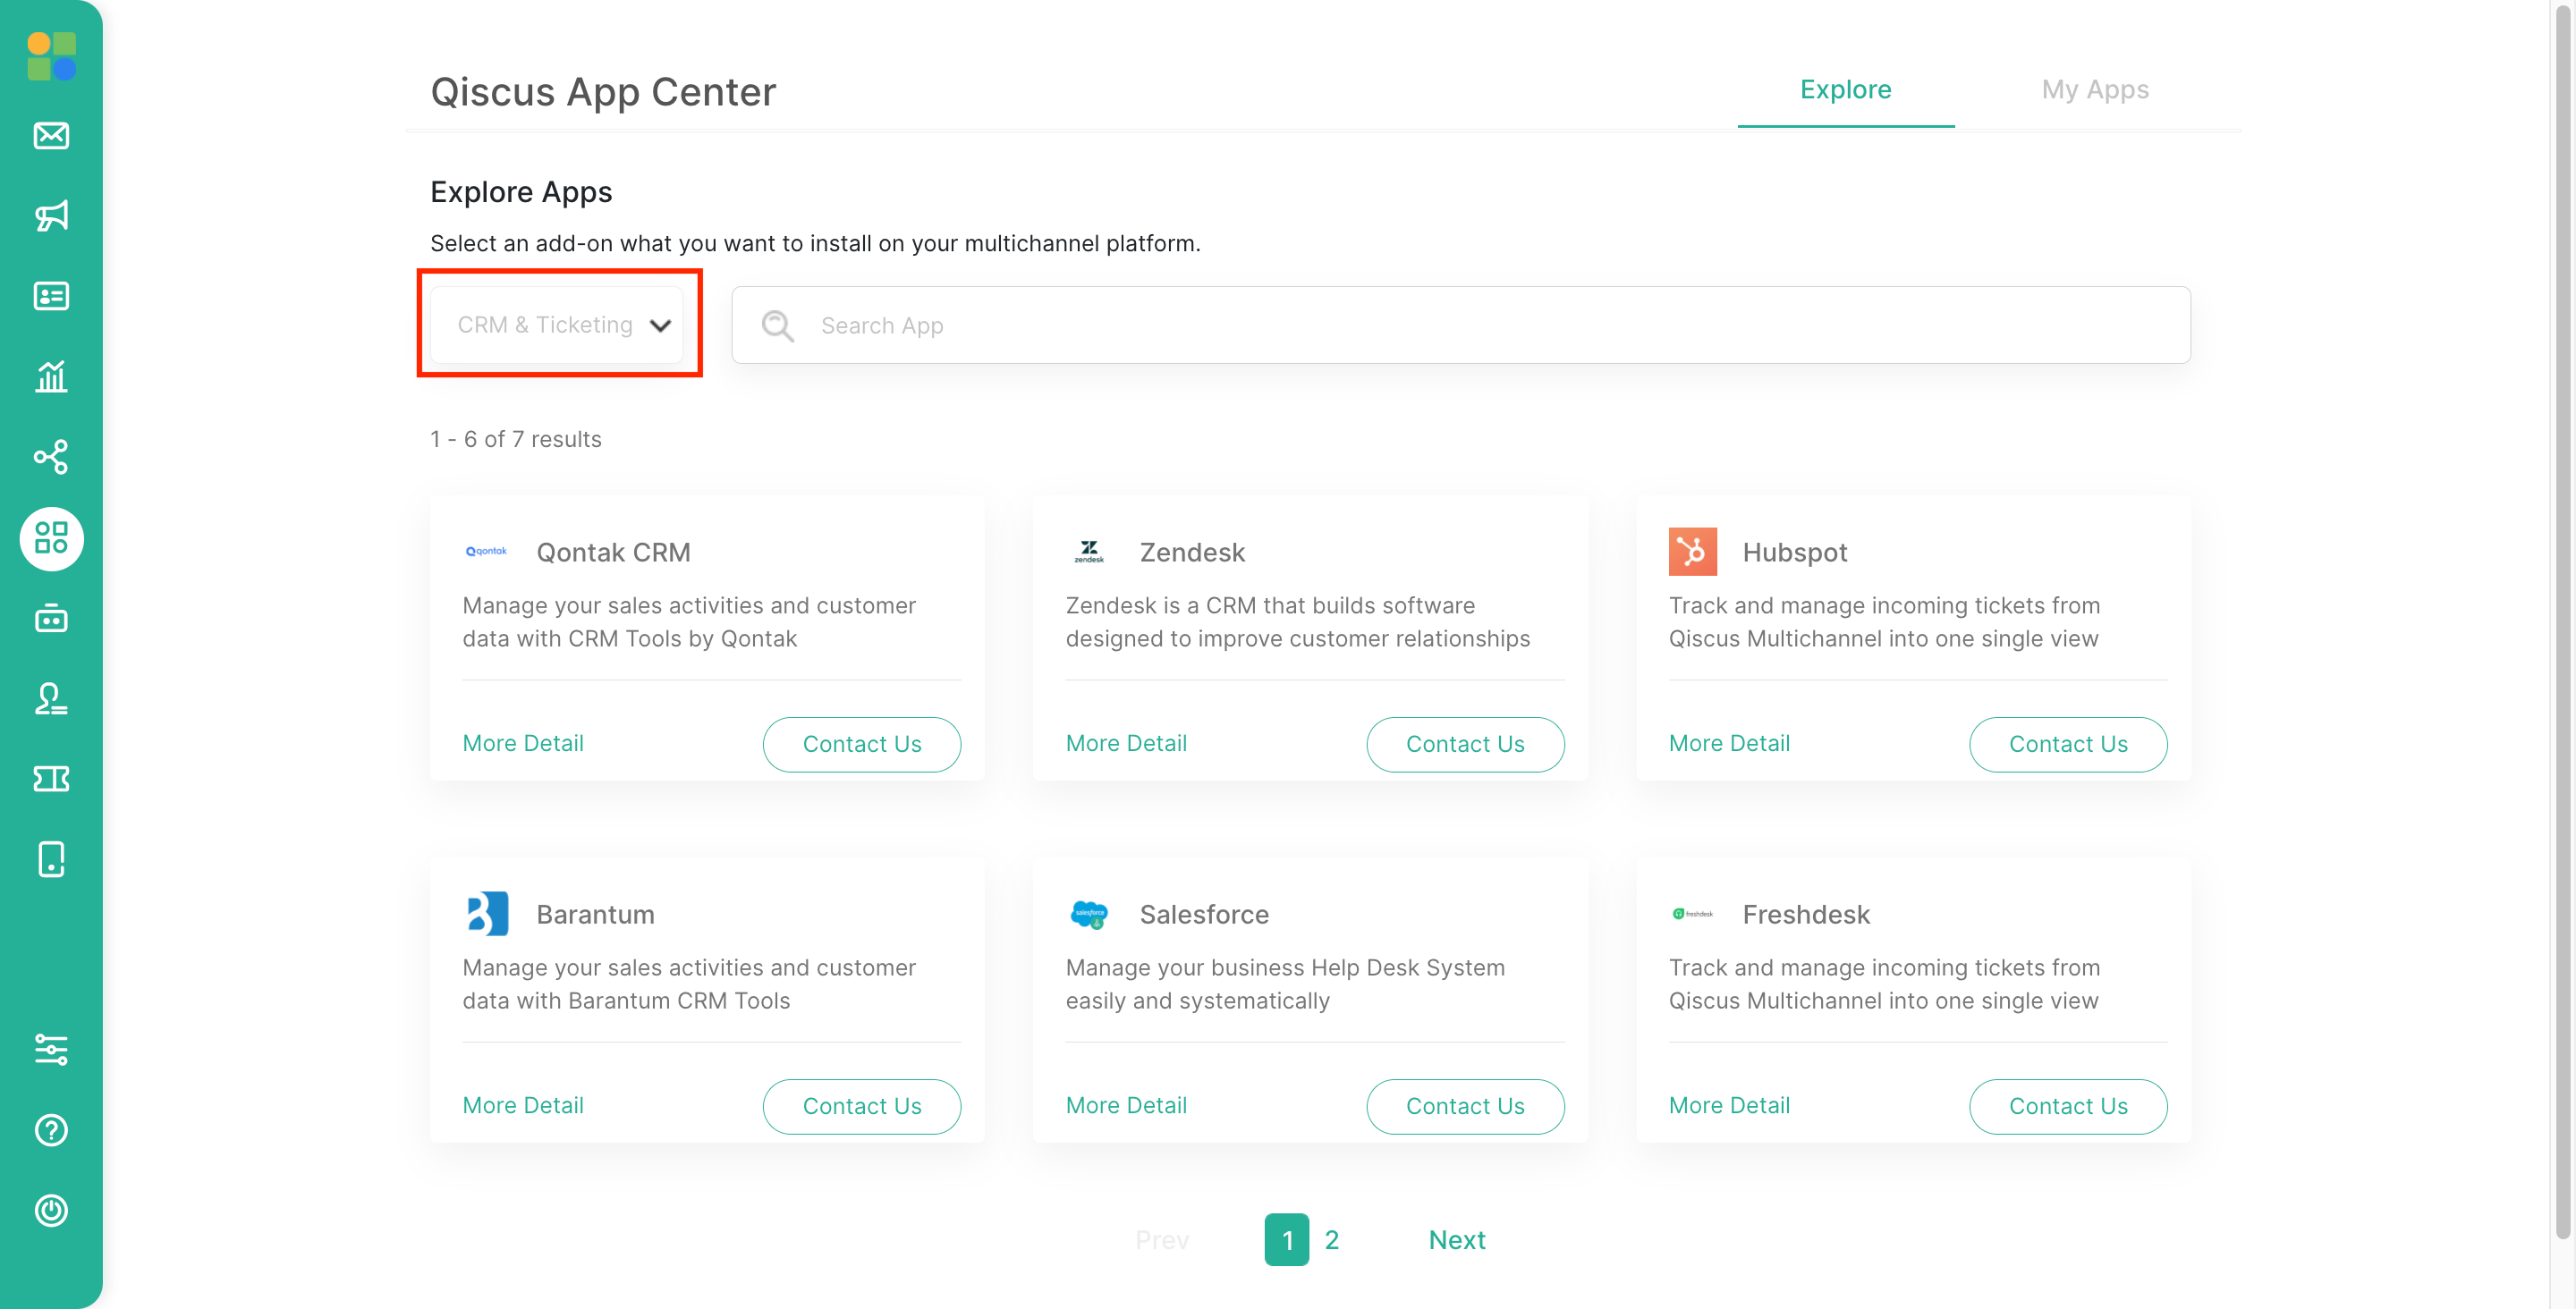Click the Qontak CRM logo
Image resolution: width=2576 pixels, height=1309 pixels.
(486, 552)
